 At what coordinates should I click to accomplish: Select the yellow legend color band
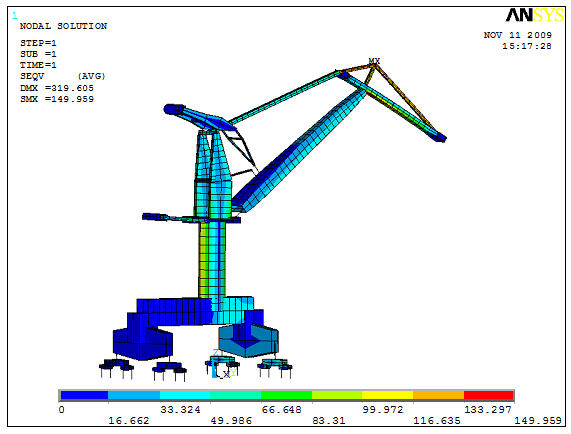coord(387,395)
